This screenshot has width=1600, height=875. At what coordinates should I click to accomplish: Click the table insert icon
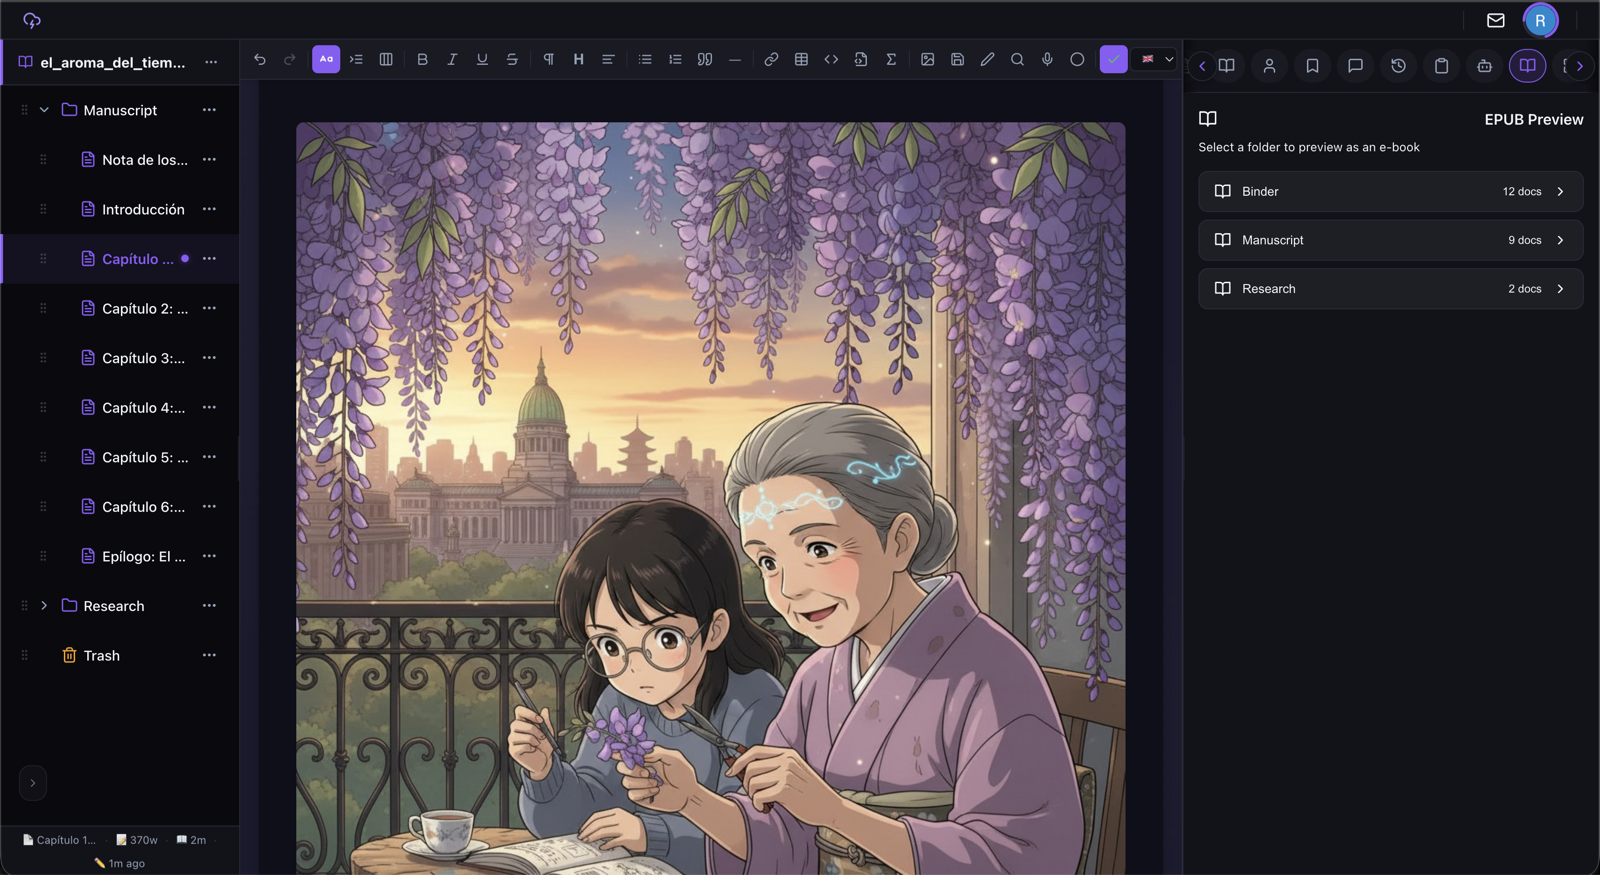[x=801, y=60]
